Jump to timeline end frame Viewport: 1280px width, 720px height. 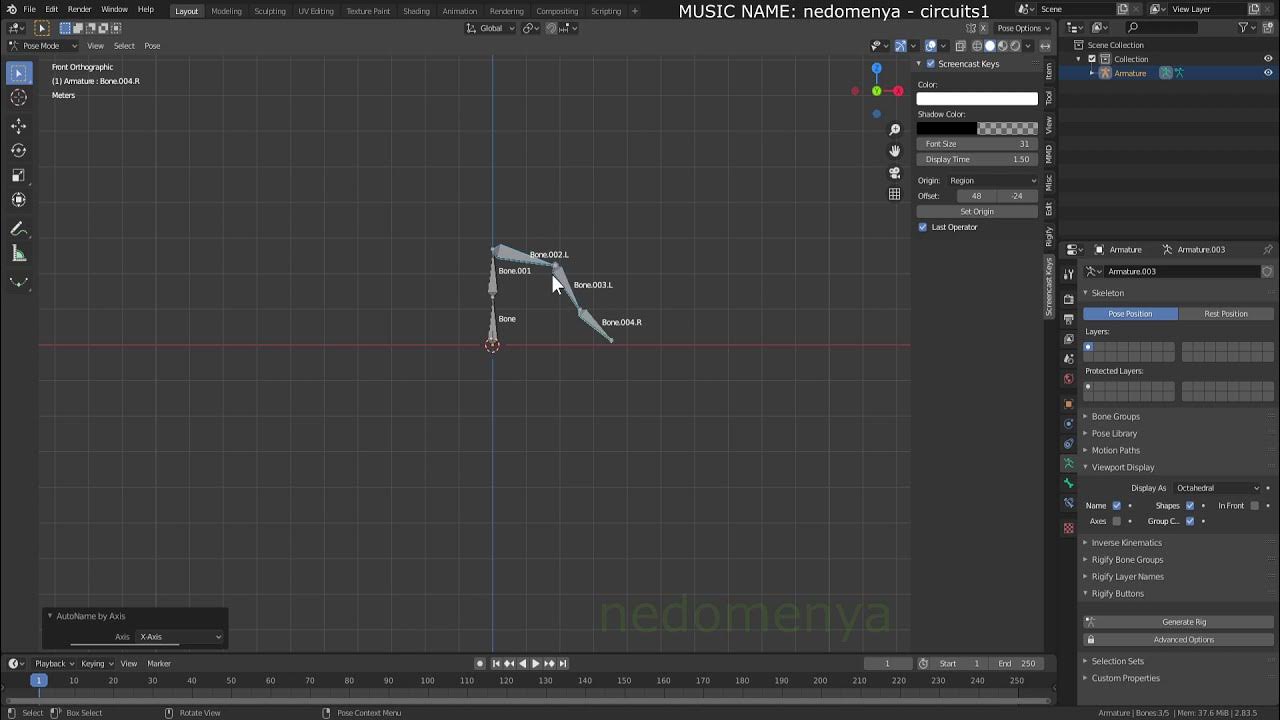(x=562, y=663)
